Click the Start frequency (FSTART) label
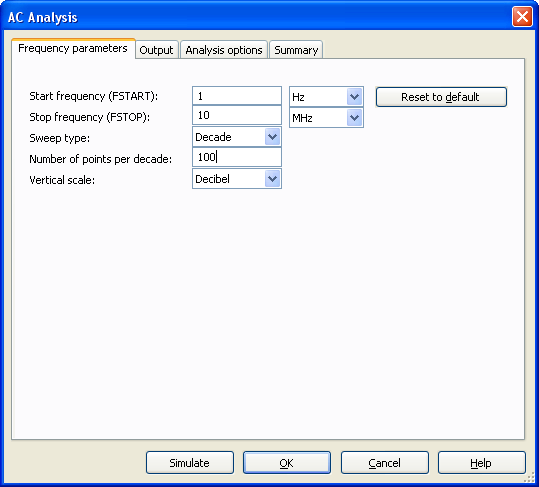 [94, 96]
